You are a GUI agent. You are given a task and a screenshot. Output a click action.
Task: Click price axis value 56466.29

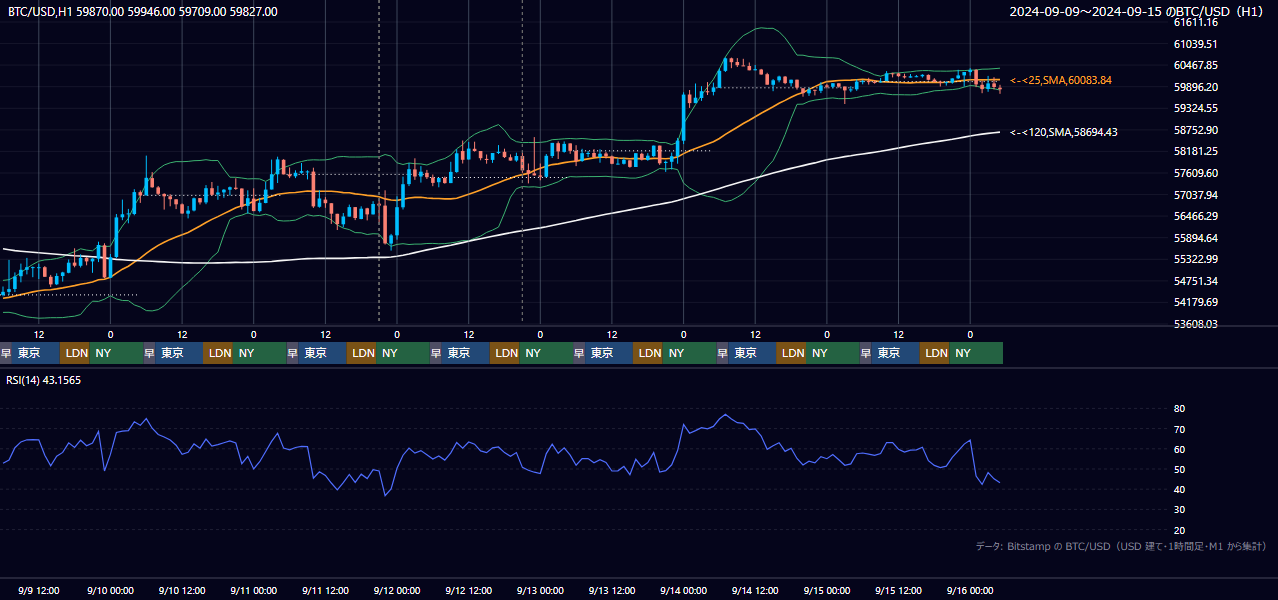click(1195, 216)
